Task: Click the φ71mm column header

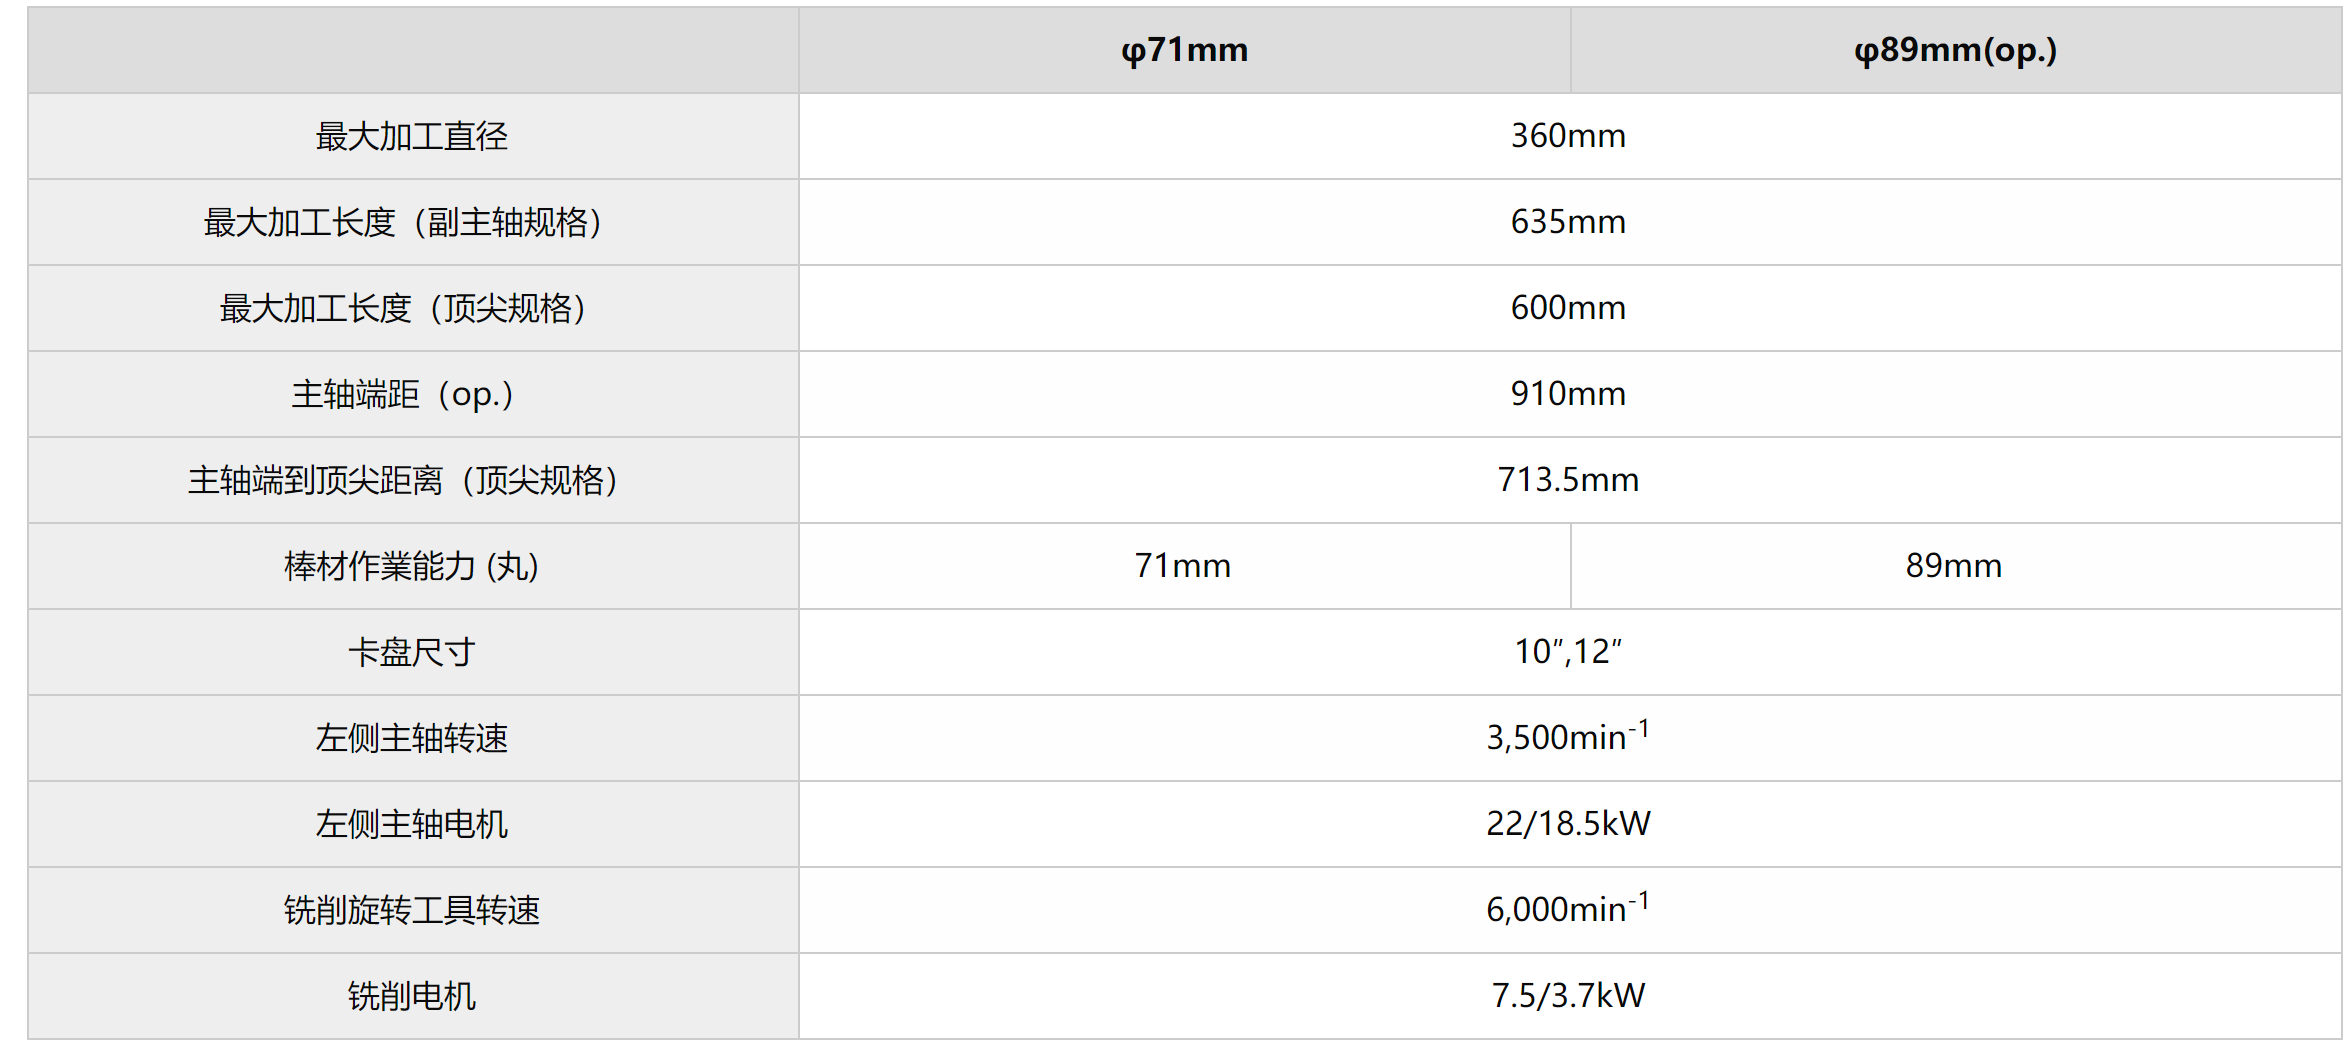Action: (1184, 50)
